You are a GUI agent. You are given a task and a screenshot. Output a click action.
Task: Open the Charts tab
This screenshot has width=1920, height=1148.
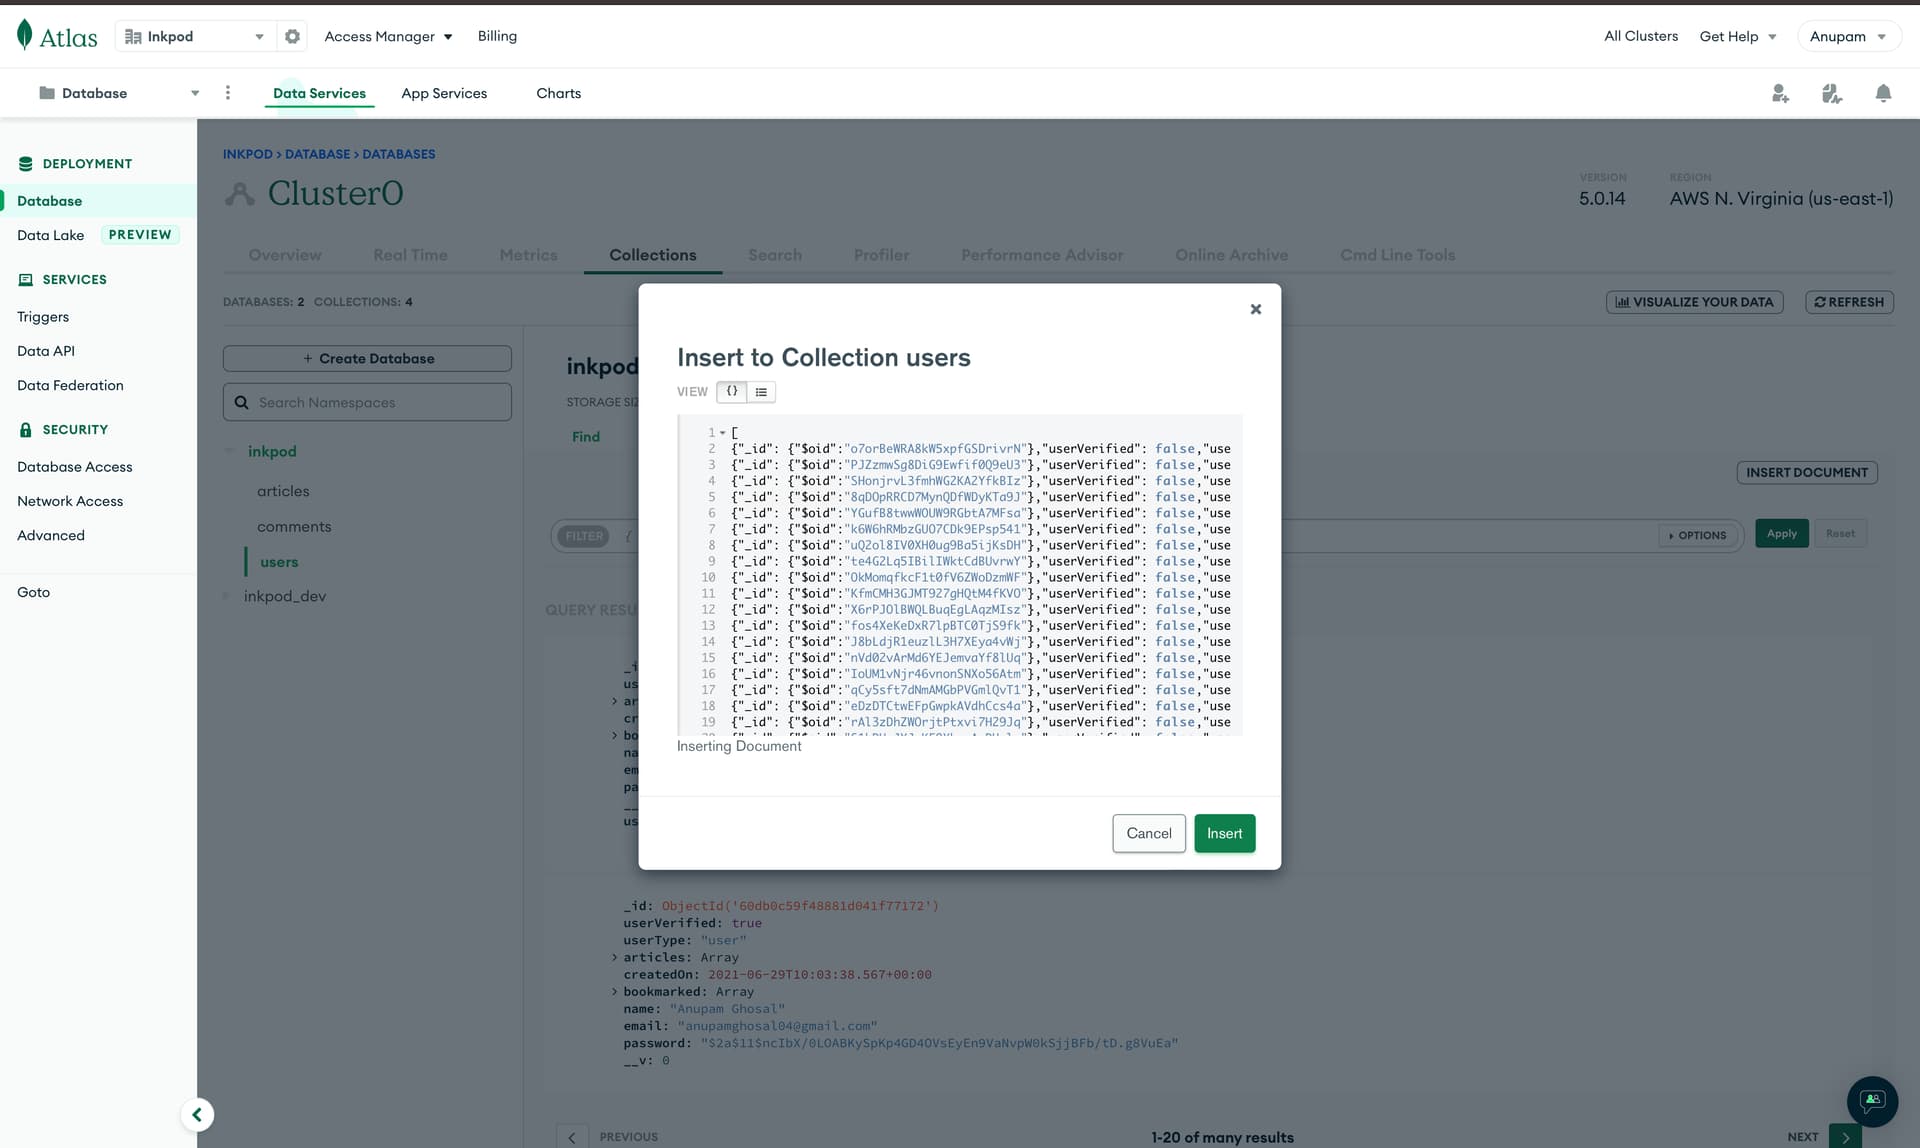click(558, 93)
